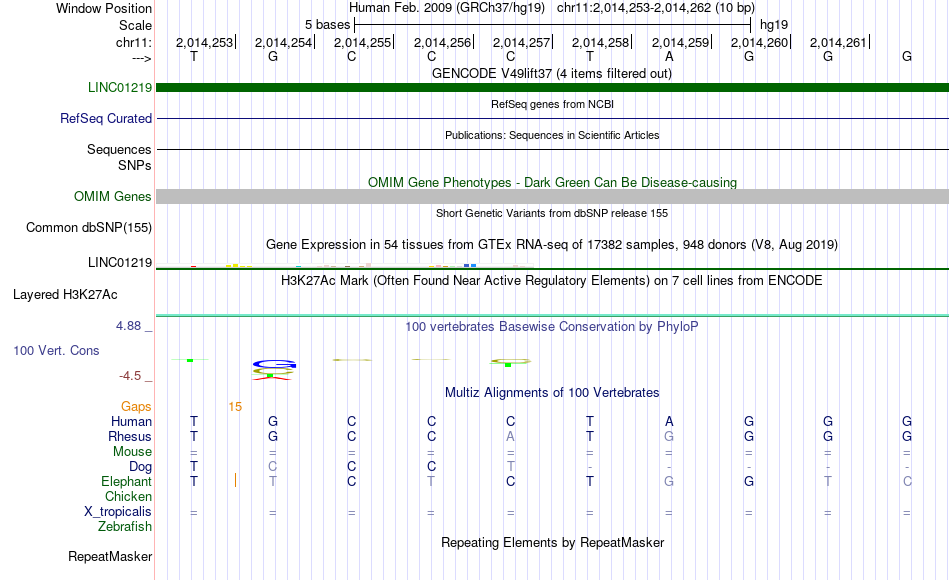950x580 pixels.
Task: Click the Publications: Sequences in Scientific Articles title
Action: pos(552,135)
